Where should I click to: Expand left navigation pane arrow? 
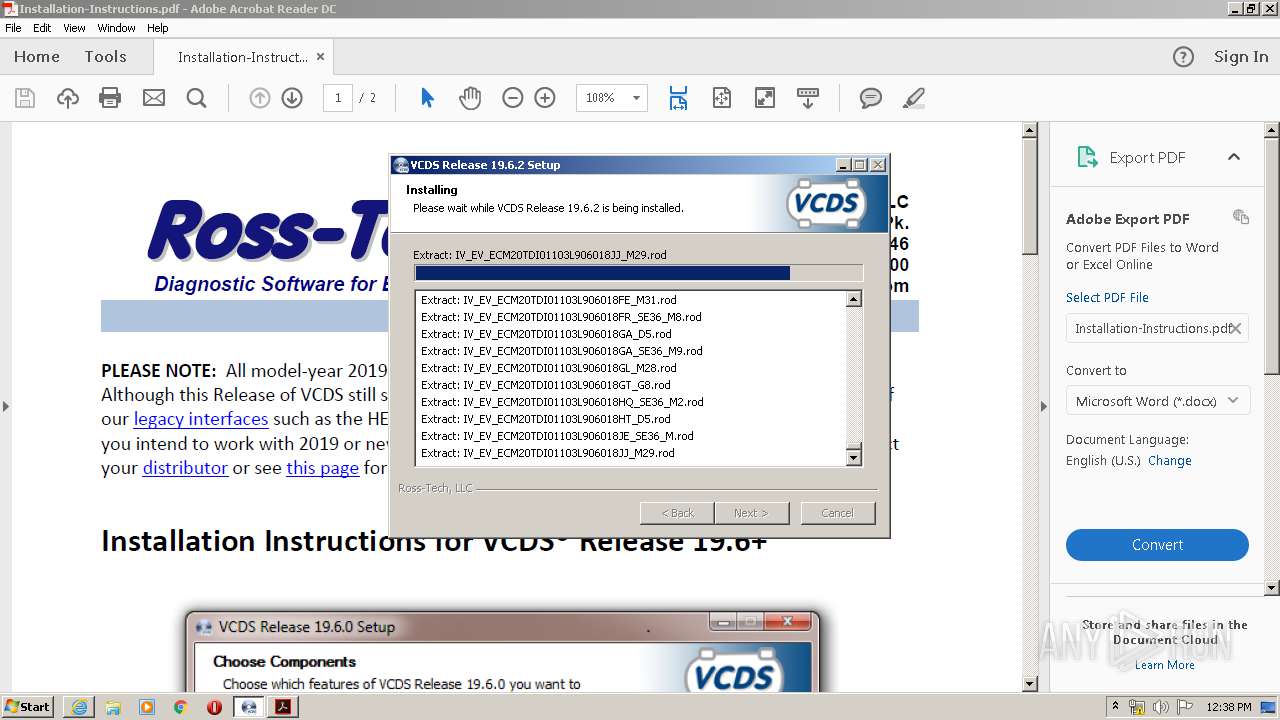coord(5,406)
